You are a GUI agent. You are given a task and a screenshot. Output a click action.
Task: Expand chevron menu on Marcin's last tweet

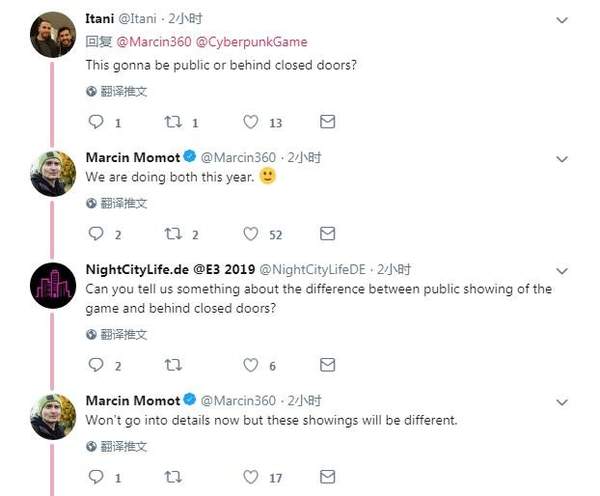tap(561, 401)
